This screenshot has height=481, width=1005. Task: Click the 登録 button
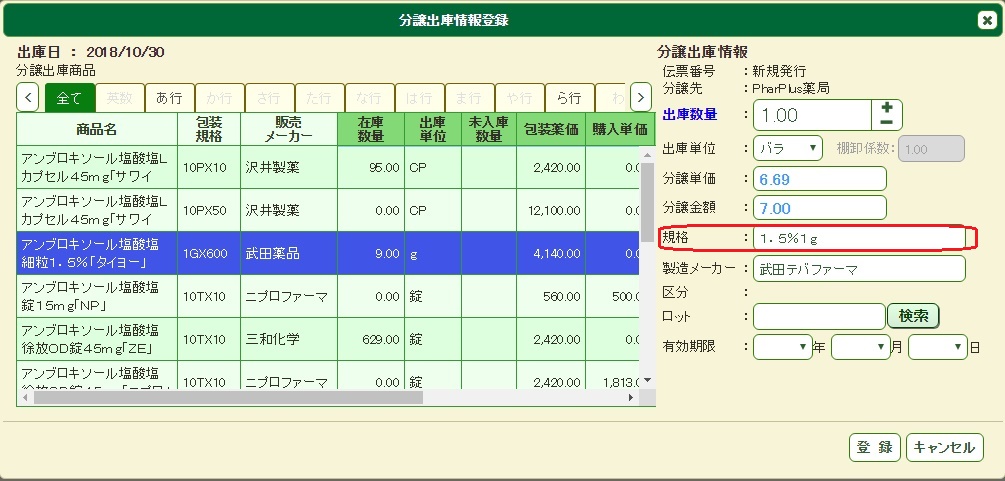pos(875,448)
